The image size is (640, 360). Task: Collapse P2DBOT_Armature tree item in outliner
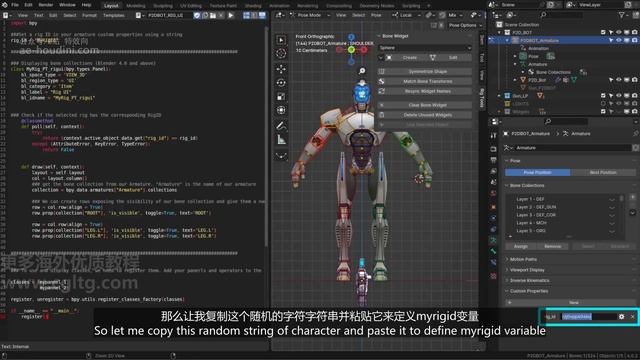(507, 40)
